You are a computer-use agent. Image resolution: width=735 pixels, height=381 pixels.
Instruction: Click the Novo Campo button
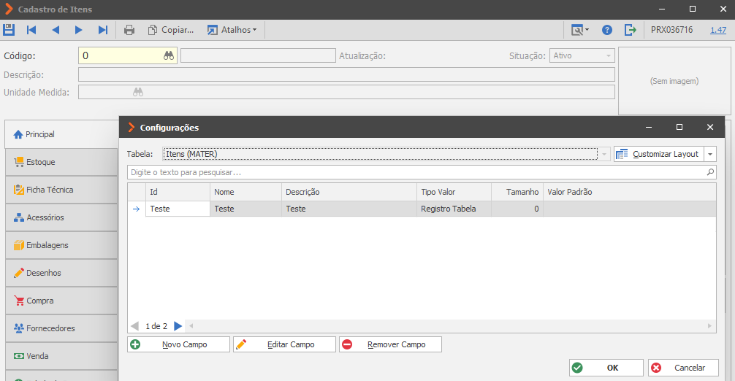point(178,344)
